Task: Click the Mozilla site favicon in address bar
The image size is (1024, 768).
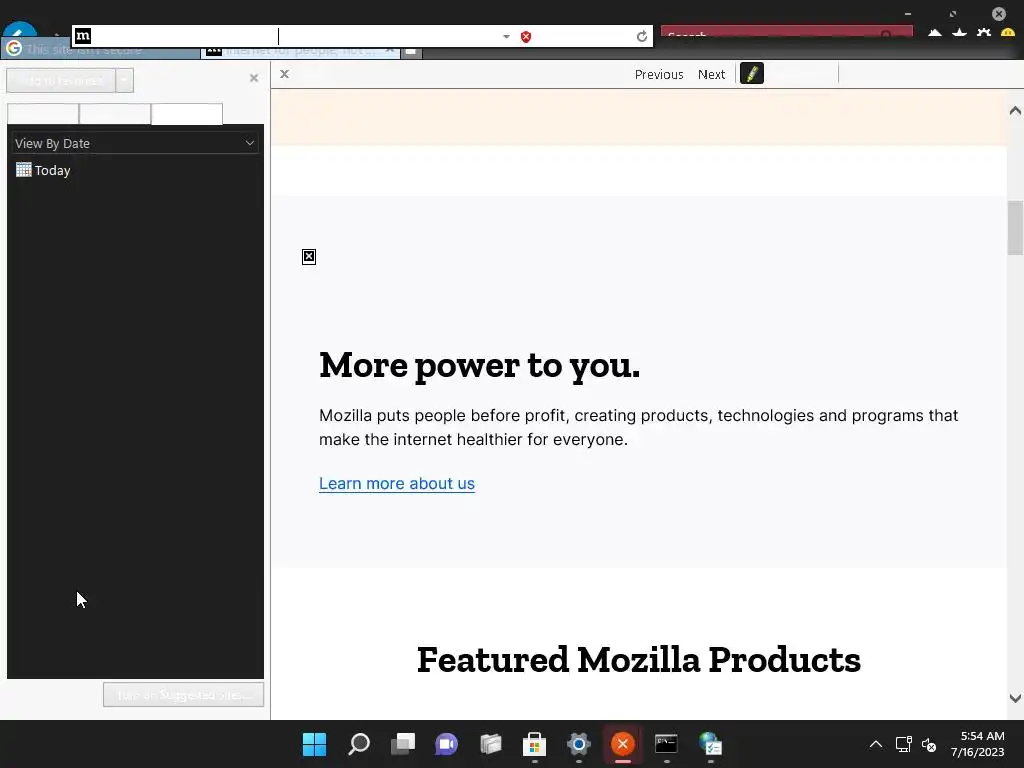Action: (x=83, y=36)
